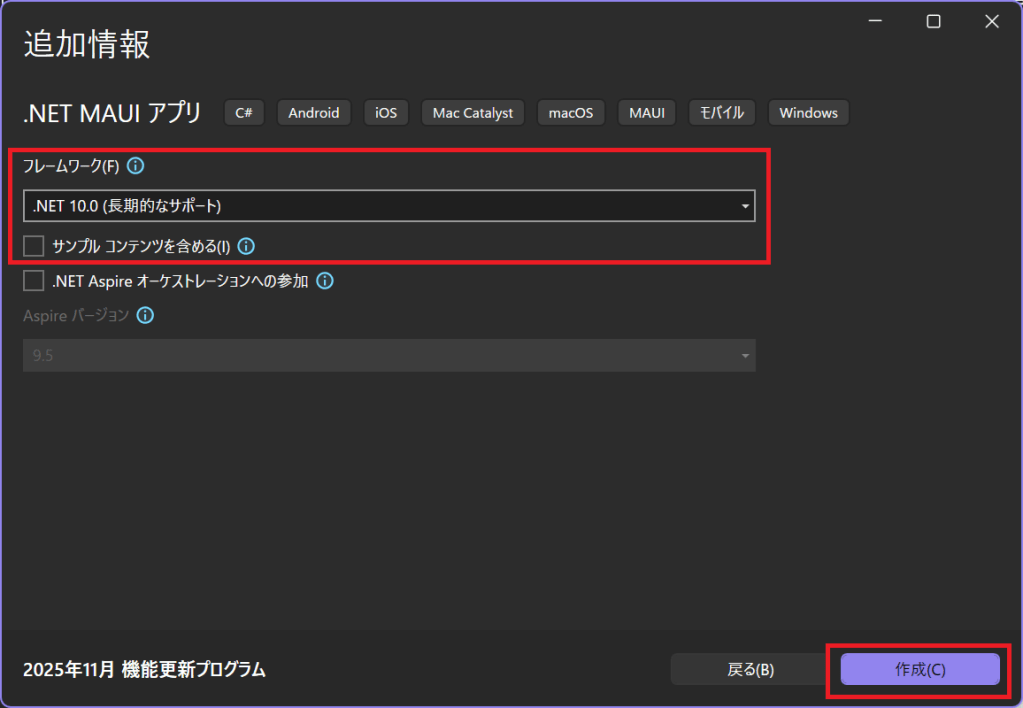Go back with 戻る(B) button
The width and height of the screenshot is (1023, 708).
click(x=750, y=669)
